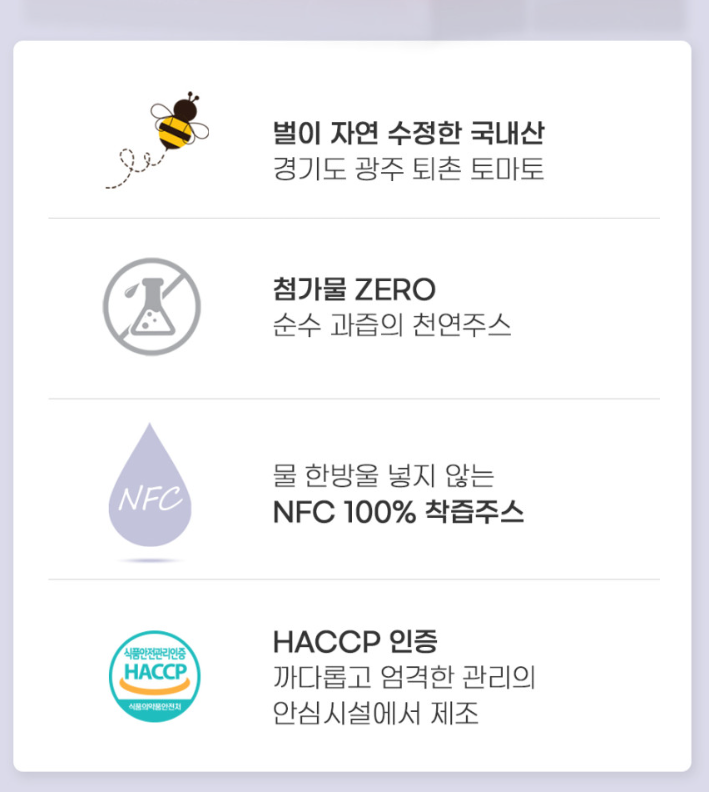Screen dimensions: 709x792
Task: Click the line 순수 과즙의 천연주스
Action: click(x=392, y=325)
